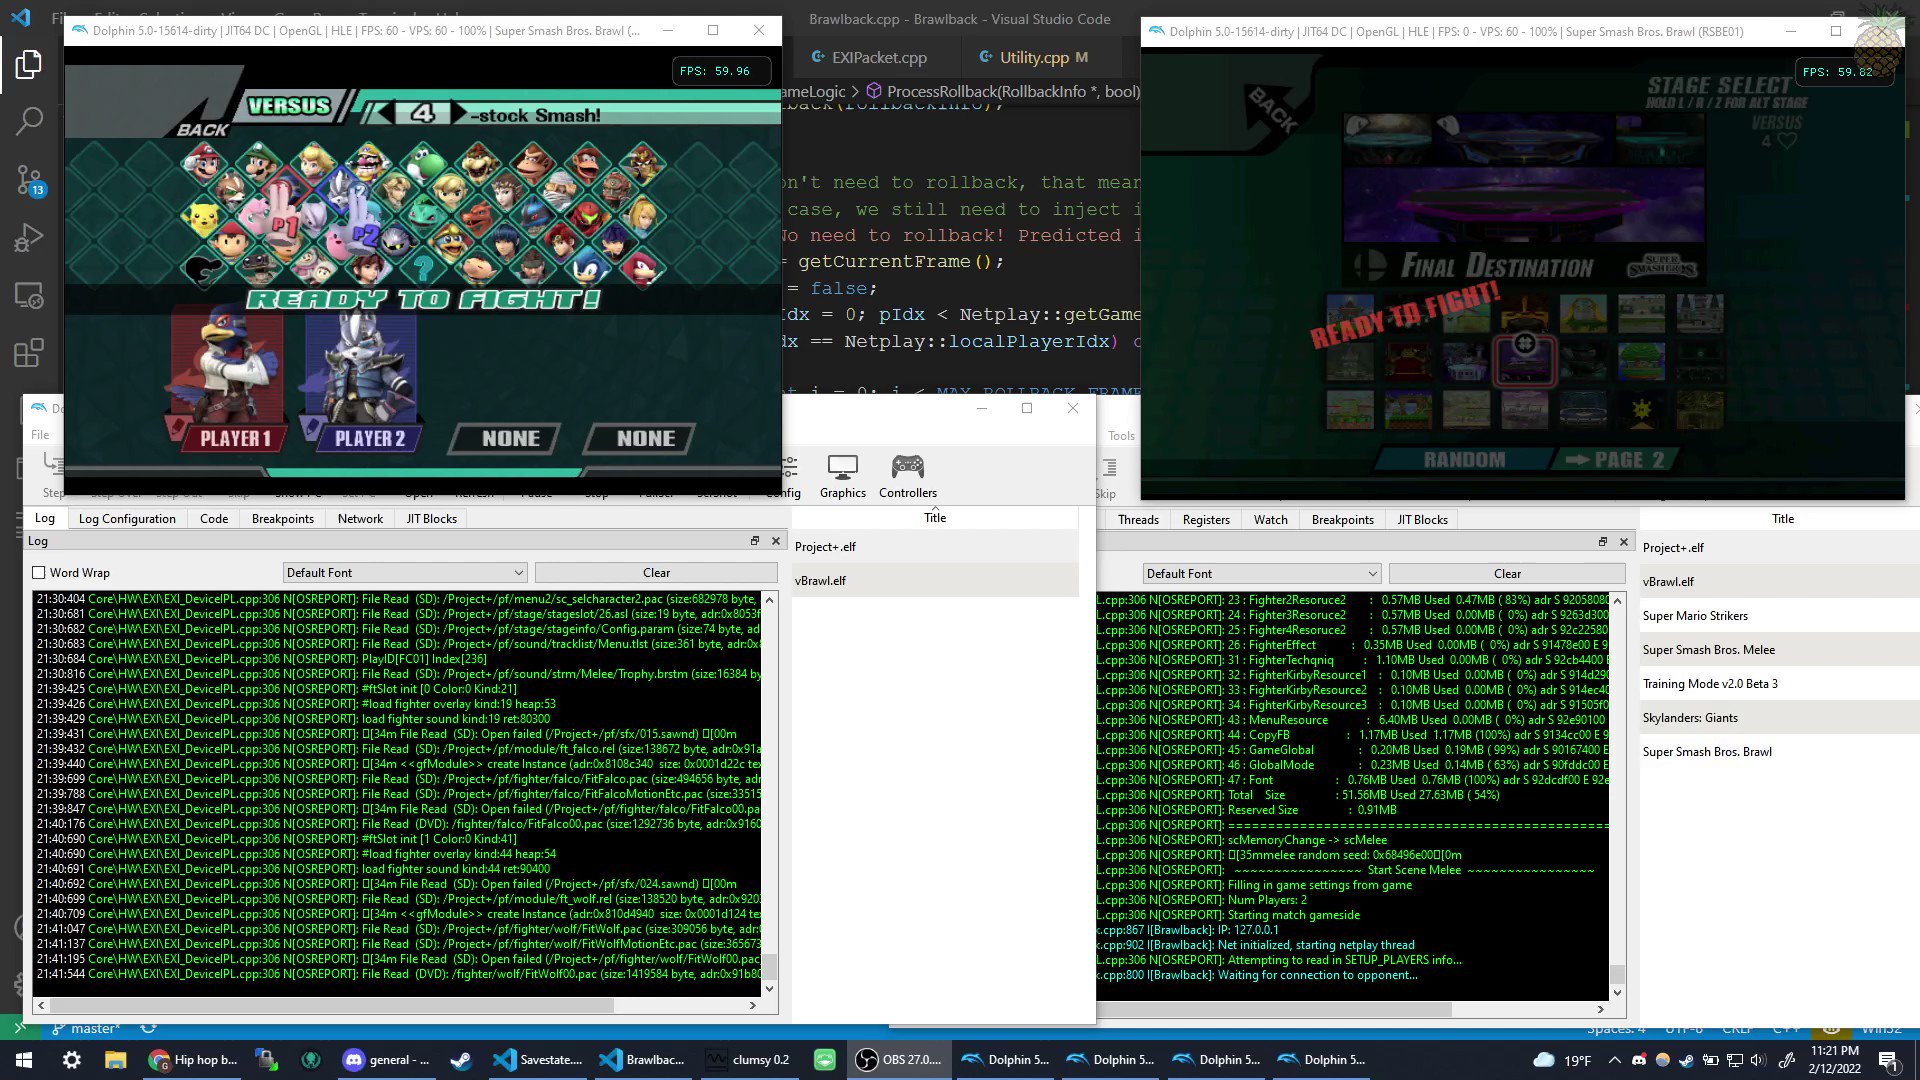The image size is (1920, 1080).
Task: Click the left Log horizontal scrollbar
Action: tap(396, 1005)
